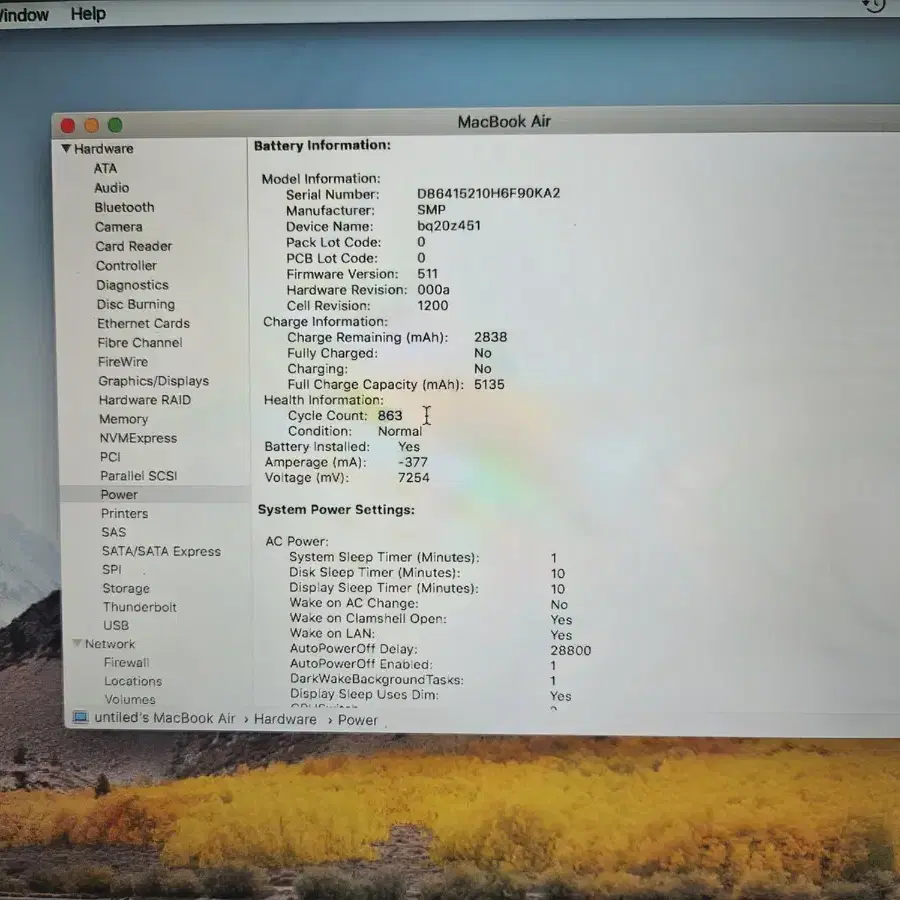Image resolution: width=900 pixels, height=900 pixels.
Task: Select Controller in the sidebar
Action: (x=126, y=266)
